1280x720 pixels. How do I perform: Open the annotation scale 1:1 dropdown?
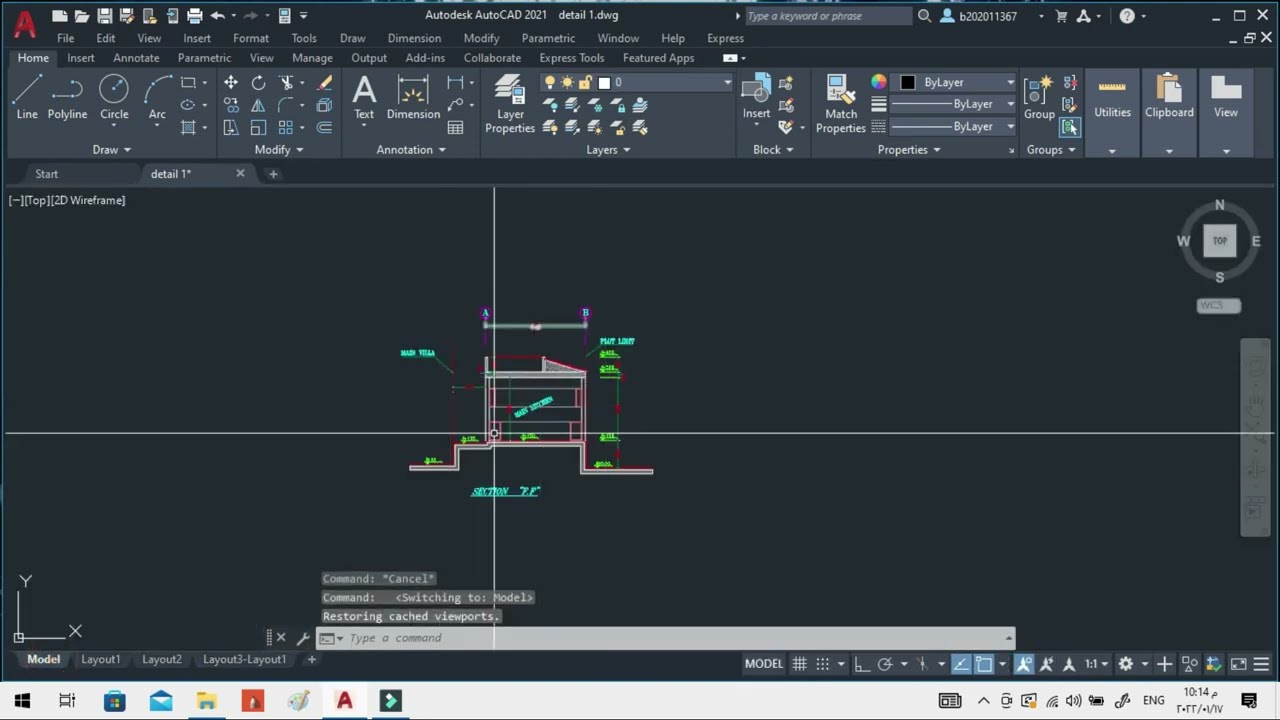[1097, 664]
